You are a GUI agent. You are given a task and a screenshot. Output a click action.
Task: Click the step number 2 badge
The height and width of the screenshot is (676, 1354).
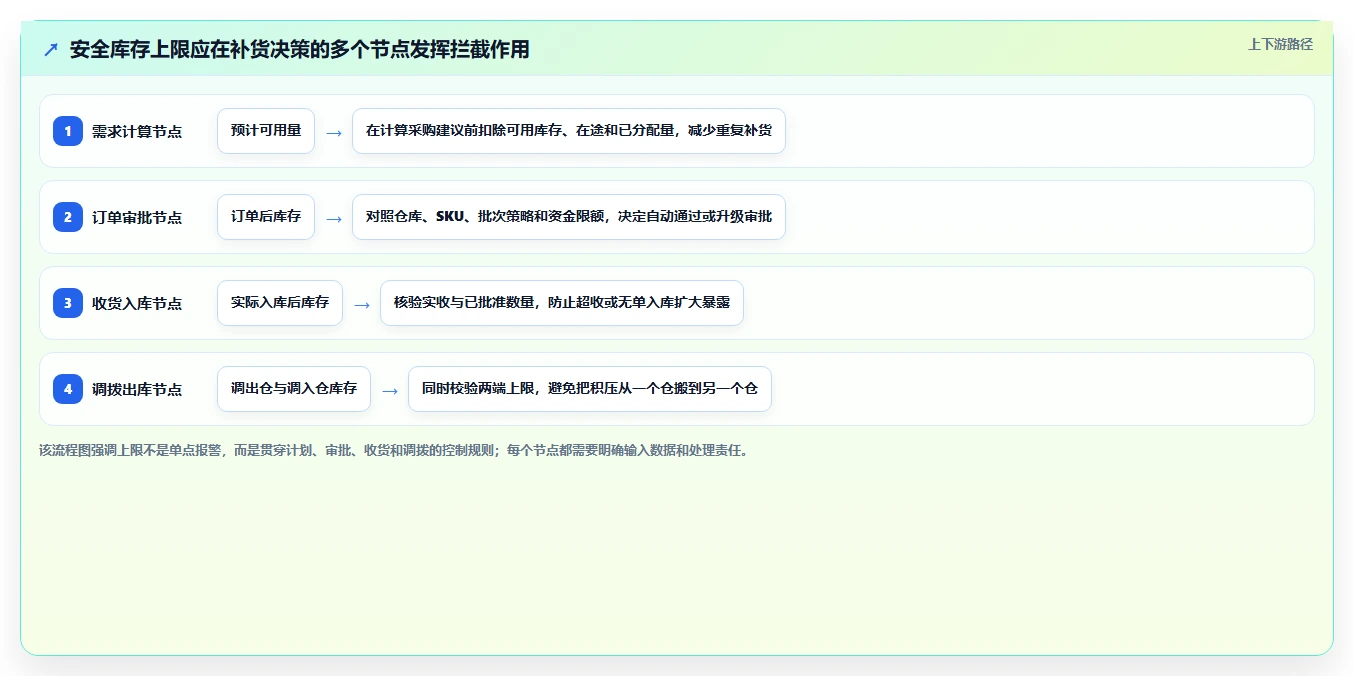pyautogui.click(x=68, y=217)
